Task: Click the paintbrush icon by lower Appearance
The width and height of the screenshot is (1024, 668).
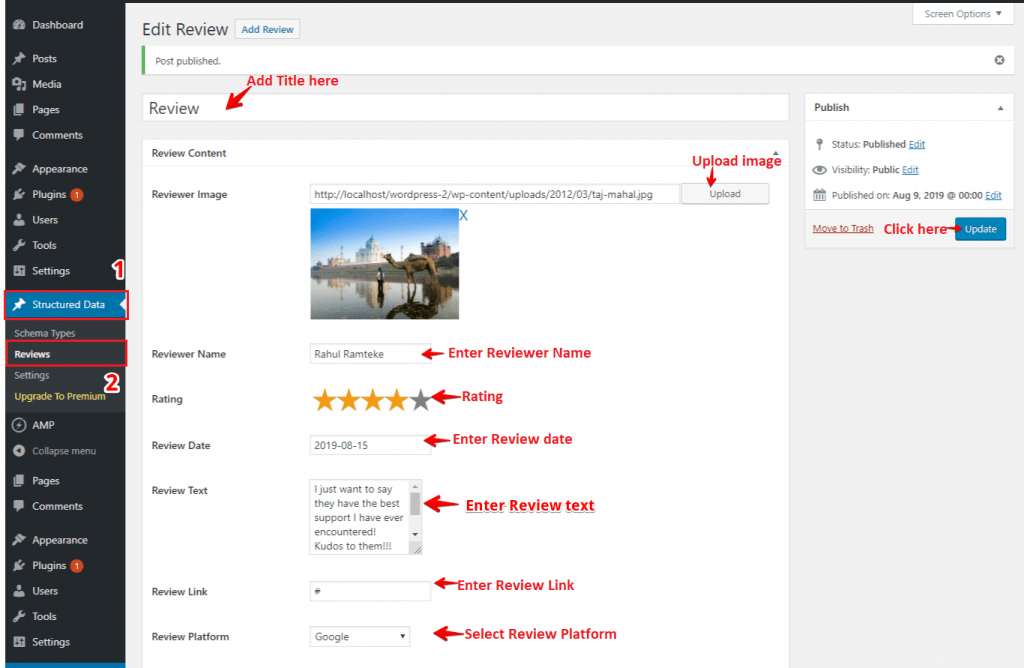Action: point(19,539)
